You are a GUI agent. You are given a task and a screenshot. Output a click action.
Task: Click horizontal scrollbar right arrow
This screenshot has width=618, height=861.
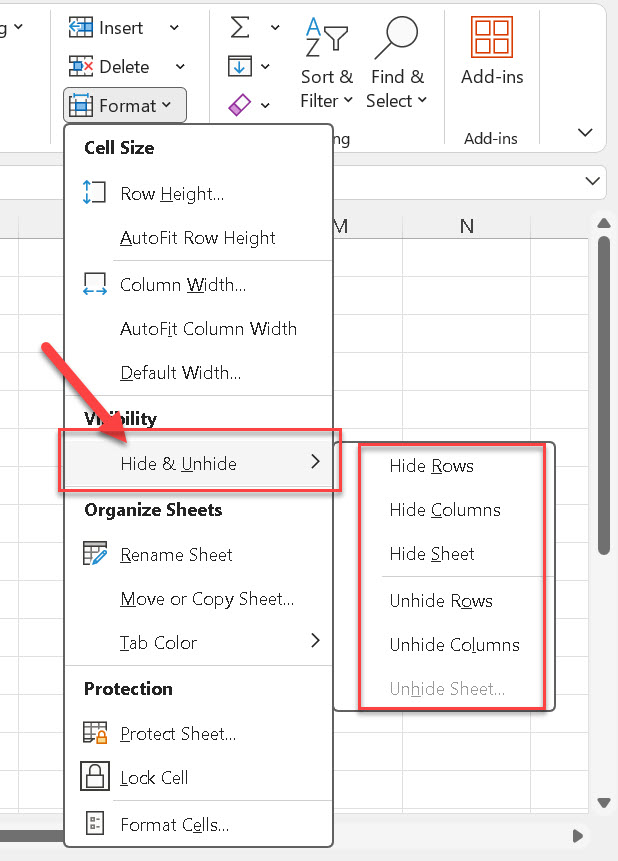click(577, 836)
